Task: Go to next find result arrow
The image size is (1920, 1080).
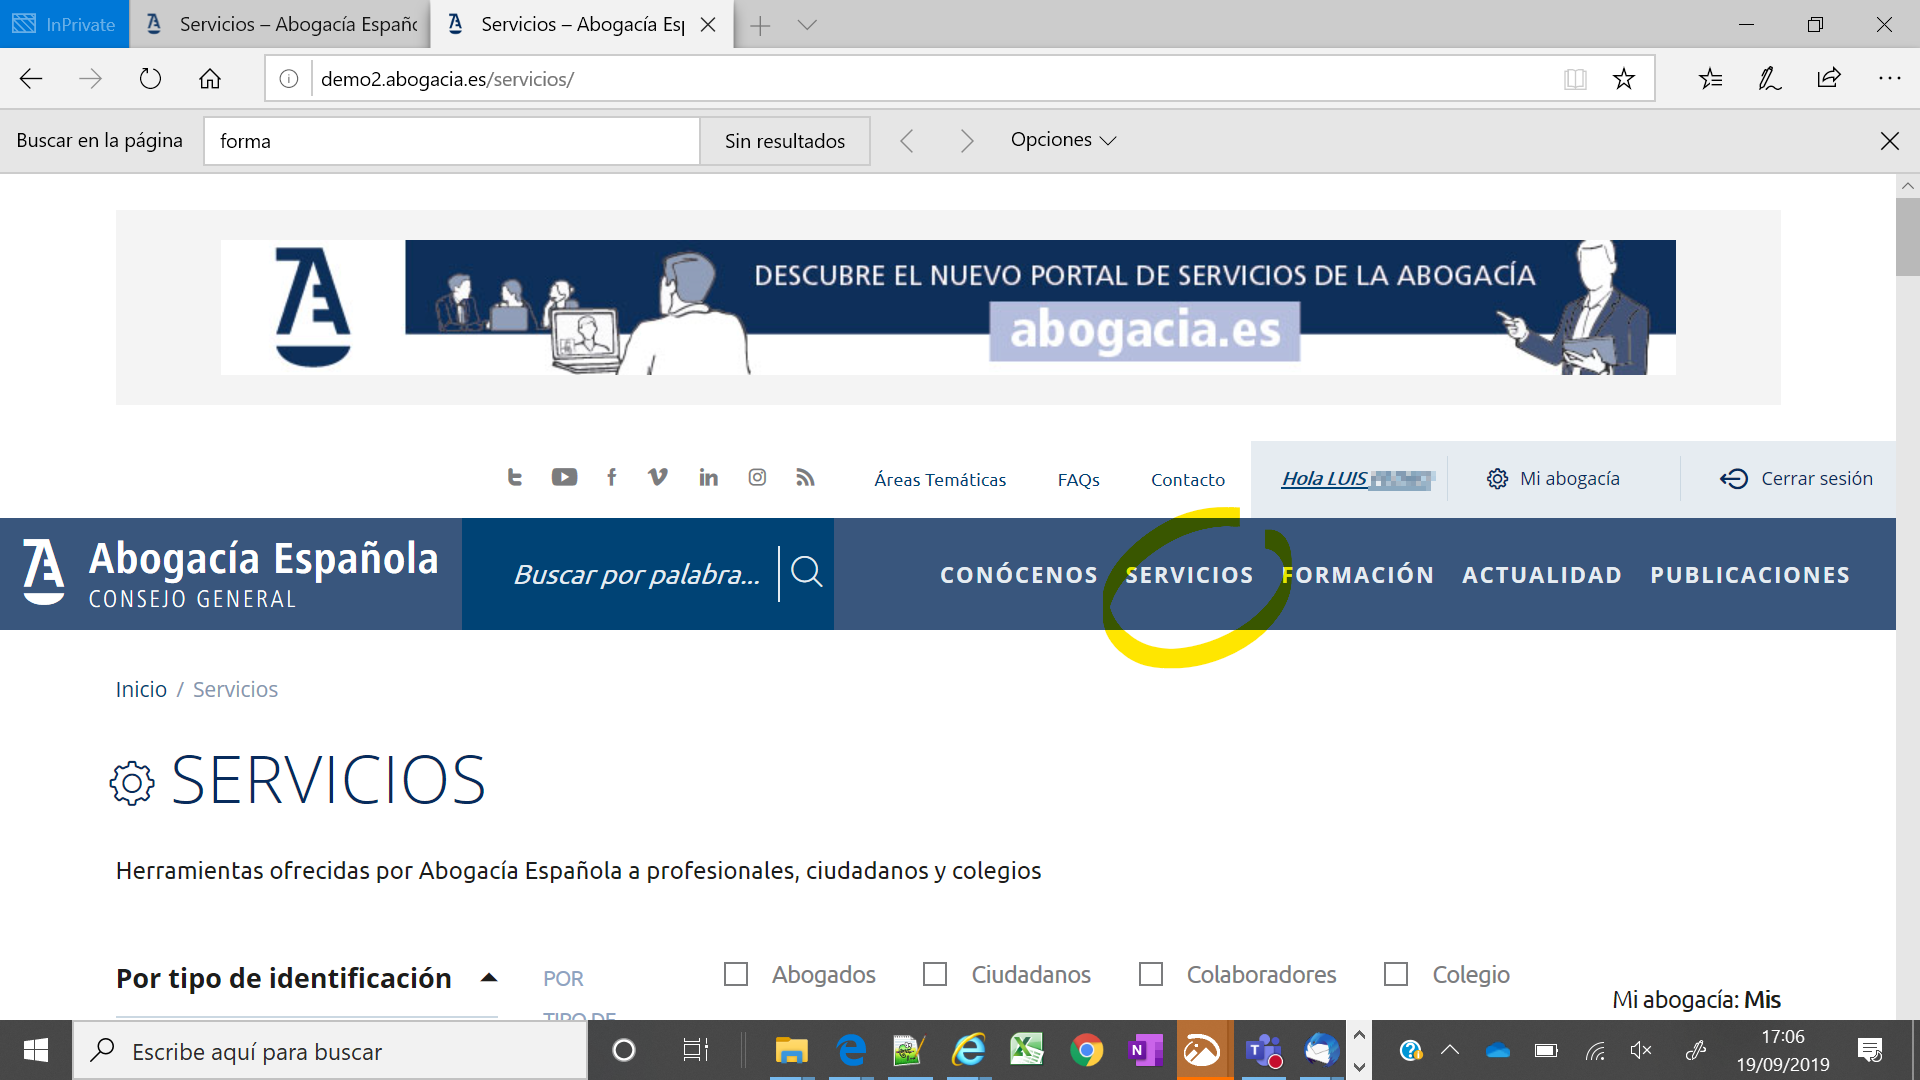Action: (966, 141)
